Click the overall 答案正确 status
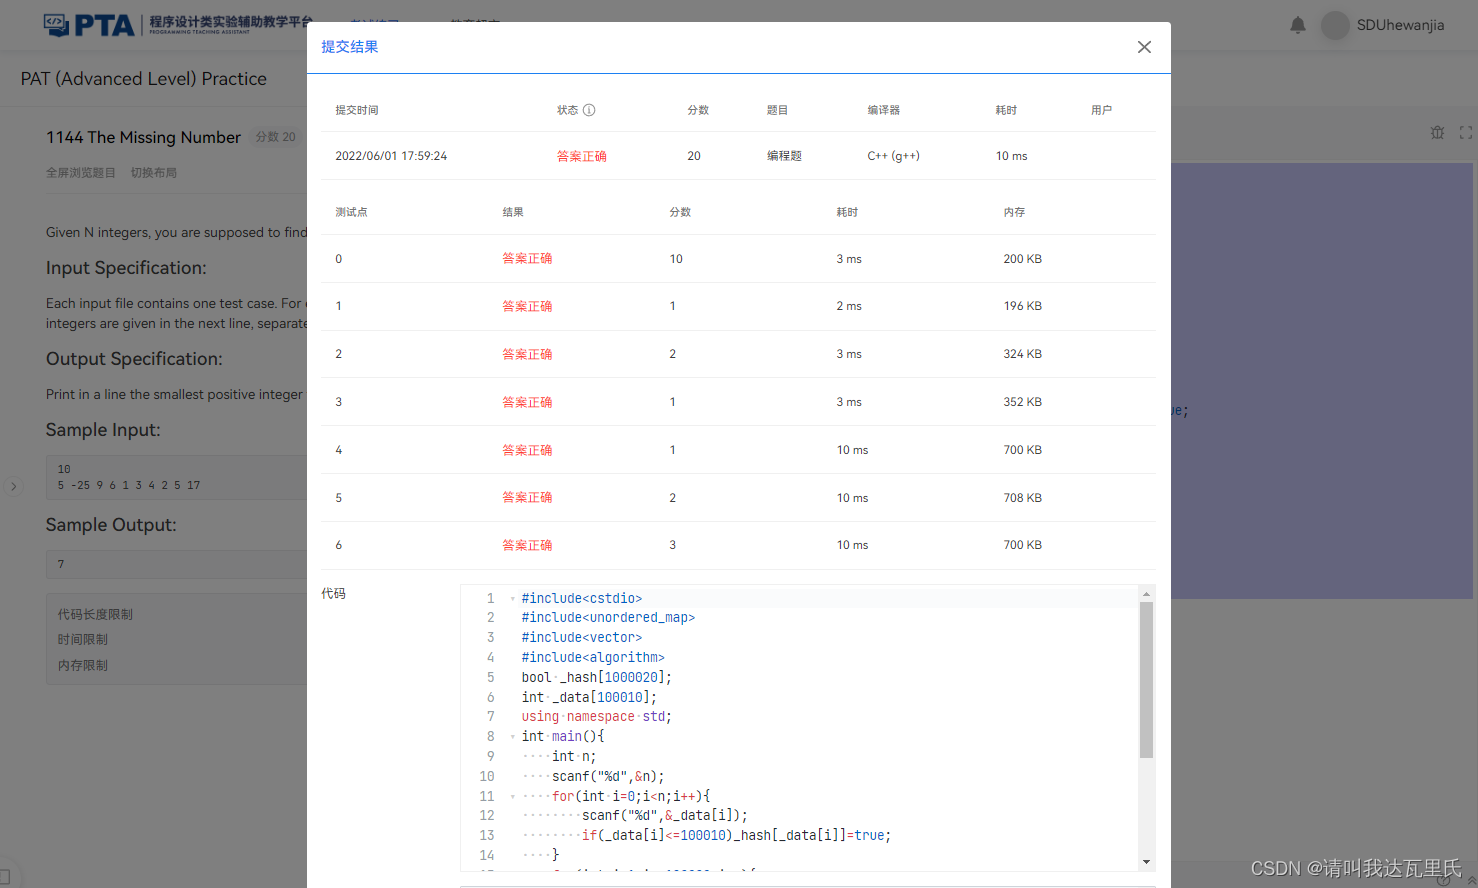Image resolution: width=1478 pixels, height=888 pixels. pyautogui.click(x=582, y=156)
